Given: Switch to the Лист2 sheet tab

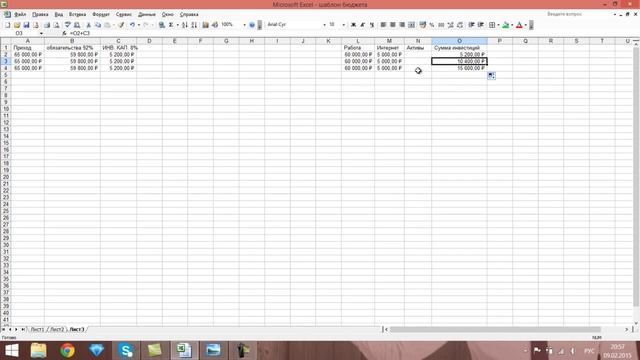Looking at the screenshot, I should [x=57, y=329].
